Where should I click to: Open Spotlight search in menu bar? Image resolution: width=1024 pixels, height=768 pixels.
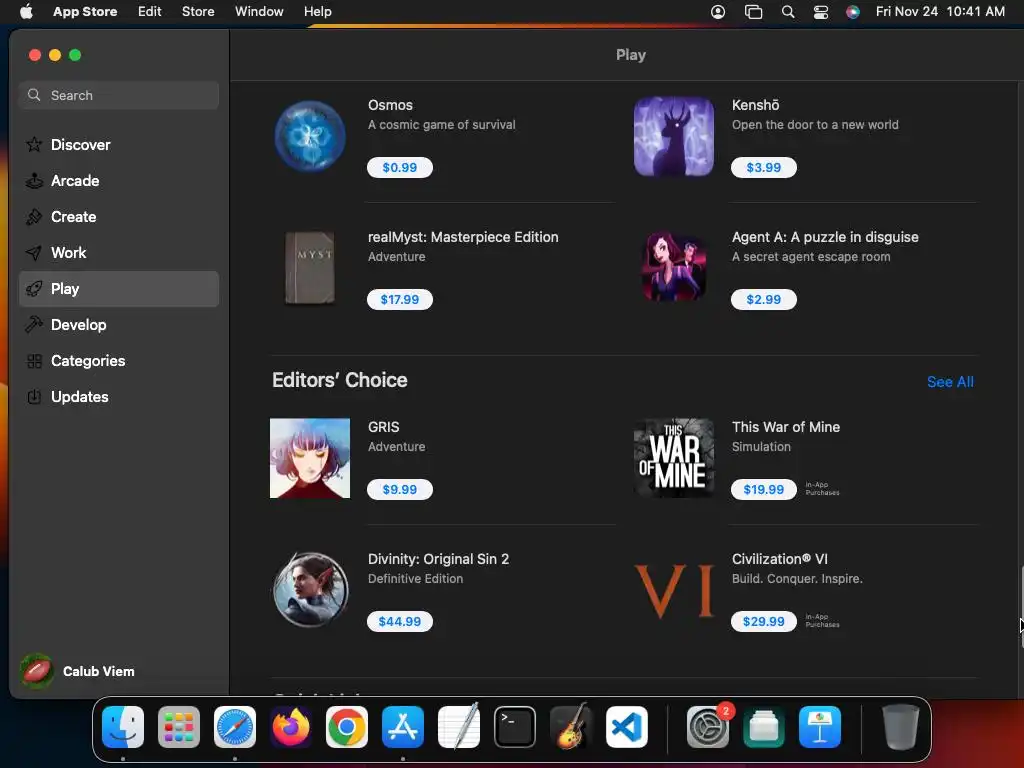(x=788, y=12)
